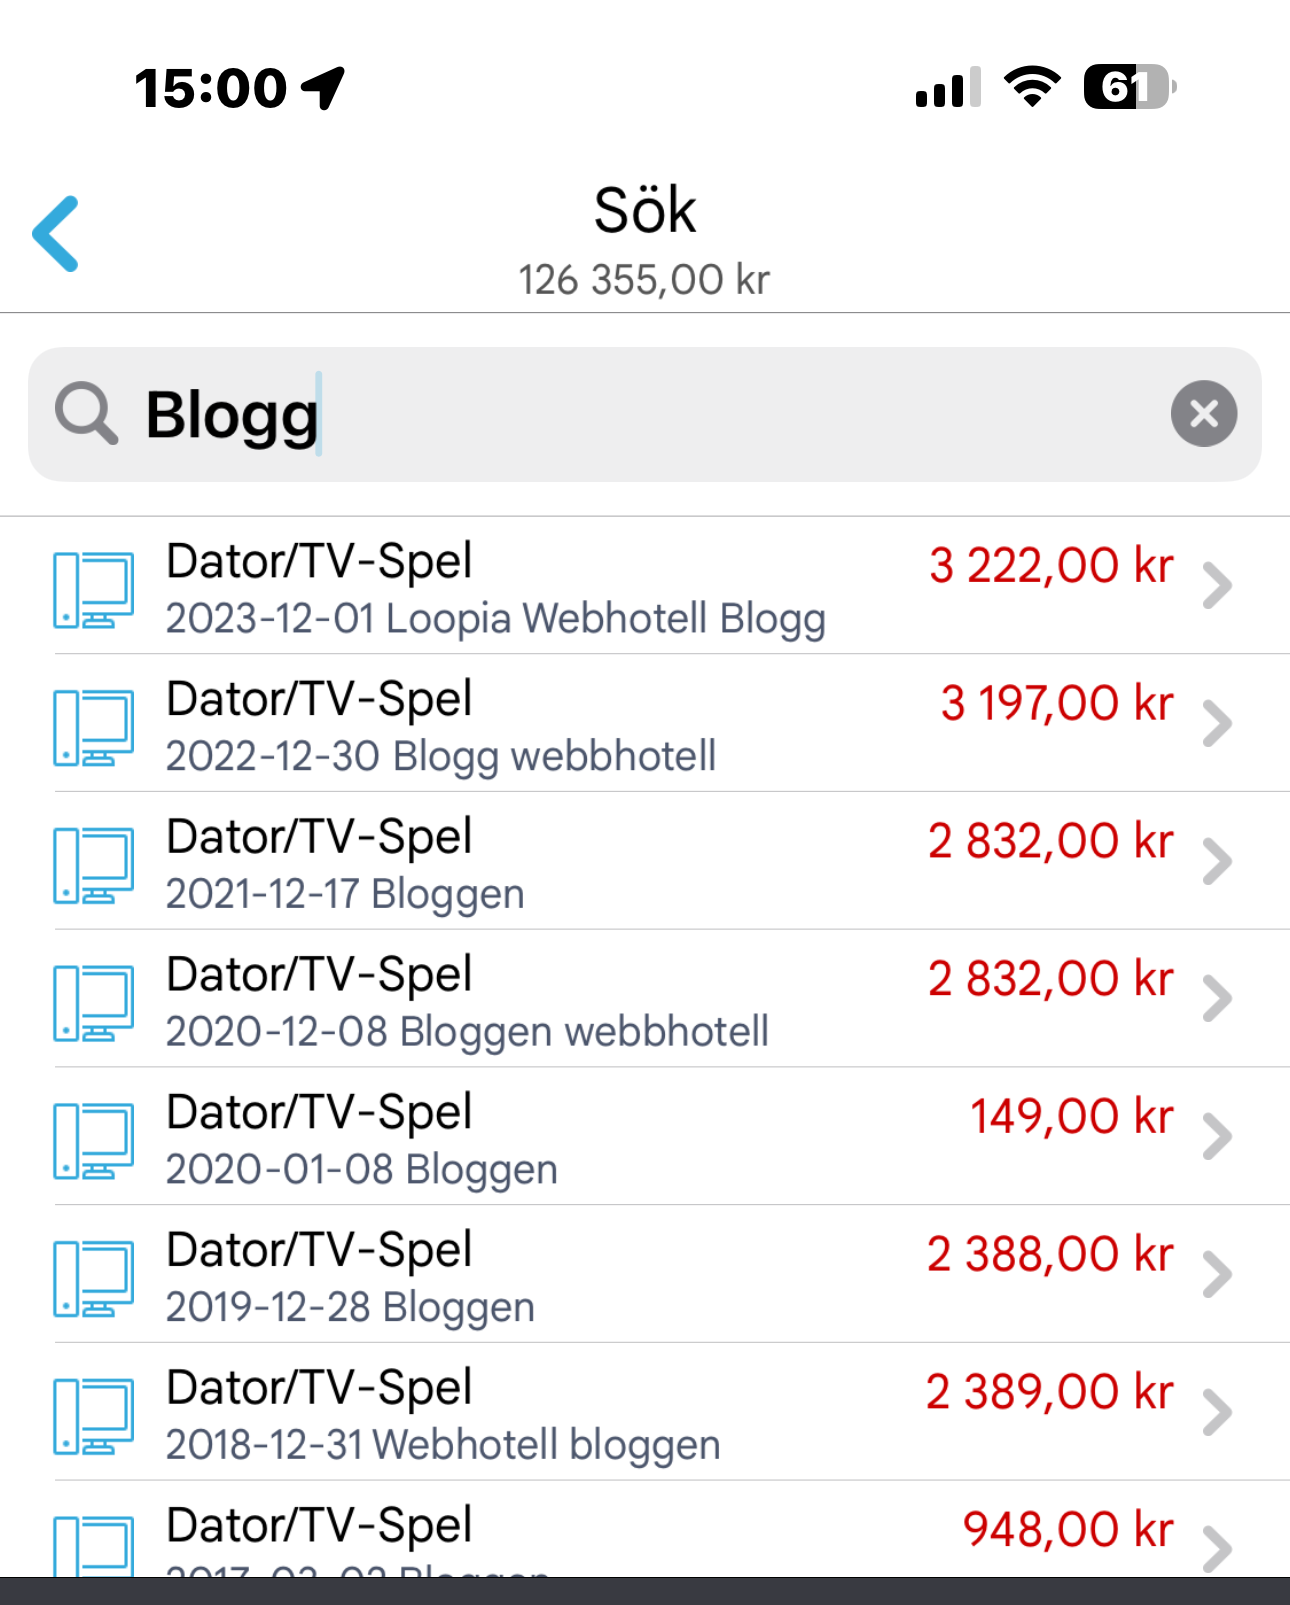Open the 2023-12-01 Loopia Webhotell Blogg transaction
This screenshot has height=1605, width=1290.
645,586
